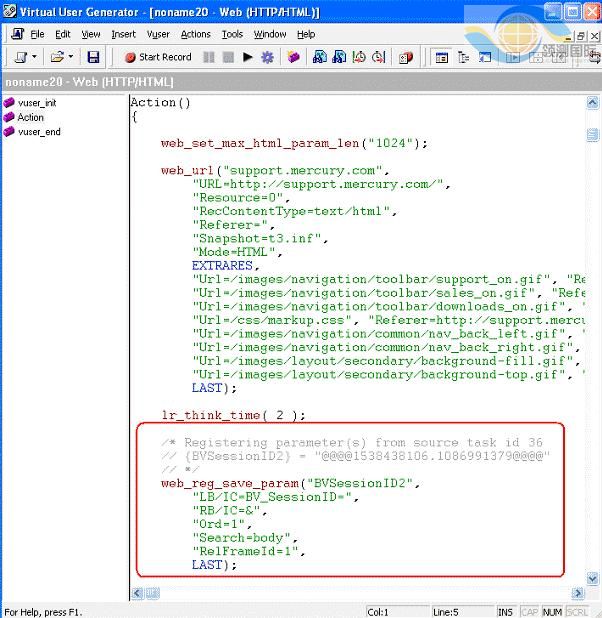Open the View menu
Screen dimensions: 602x618
coord(91,34)
